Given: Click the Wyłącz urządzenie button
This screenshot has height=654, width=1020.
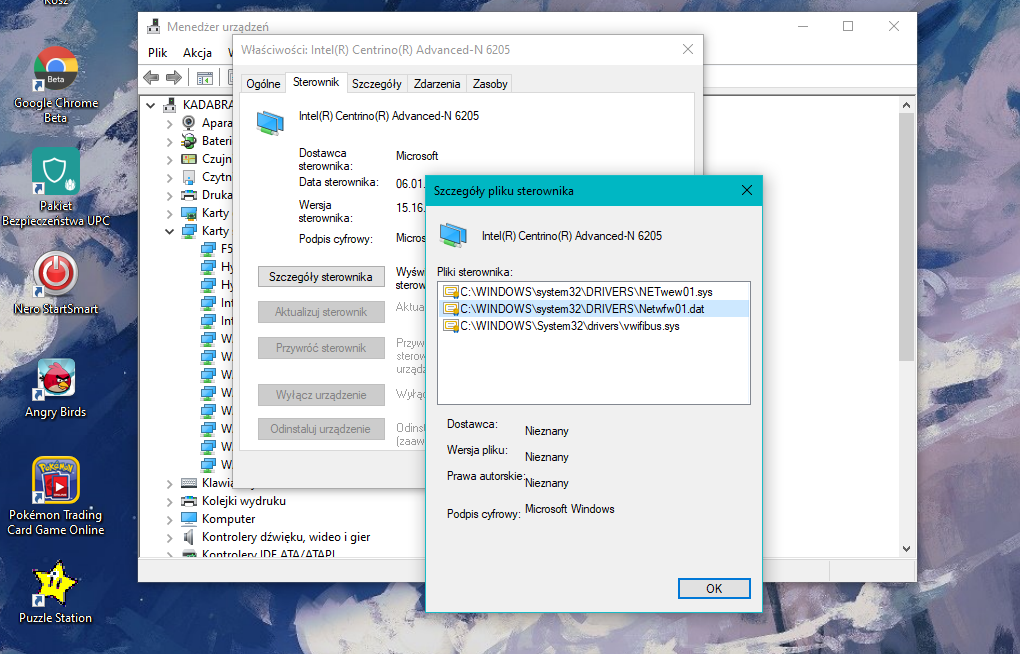Looking at the screenshot, I should coord(321,394).
